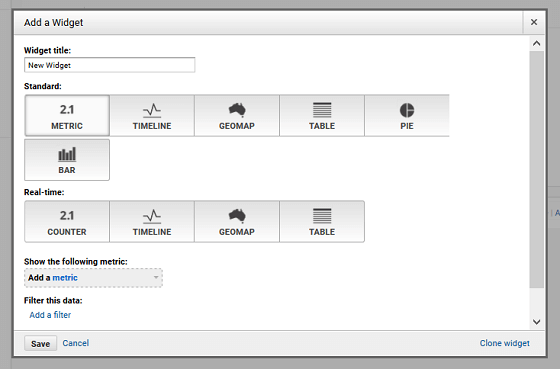Select the Standard Table widget type
This screenshot has width=560, height=369.
coord(322,115)
